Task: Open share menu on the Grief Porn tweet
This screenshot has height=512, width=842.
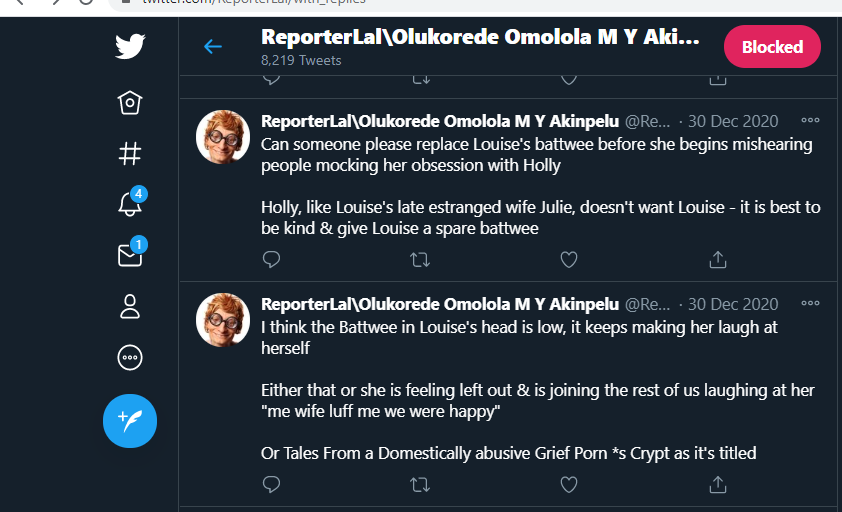Action: click(x=717, y=485)
